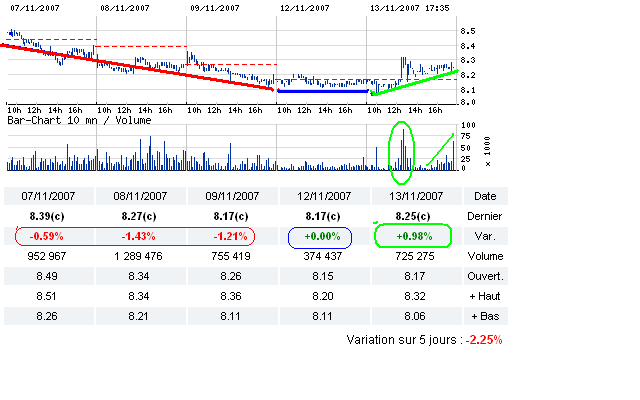Click the 13/11/2007 17:35 timestamp above the chart
Viewport: 640px width, 400px height.
[410, 8]
